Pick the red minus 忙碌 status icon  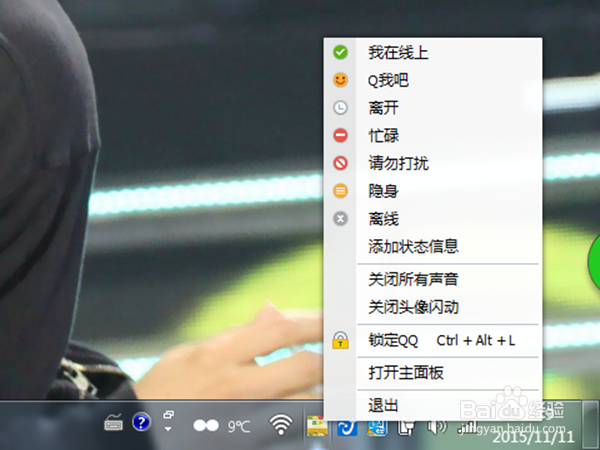click(340, 135)
